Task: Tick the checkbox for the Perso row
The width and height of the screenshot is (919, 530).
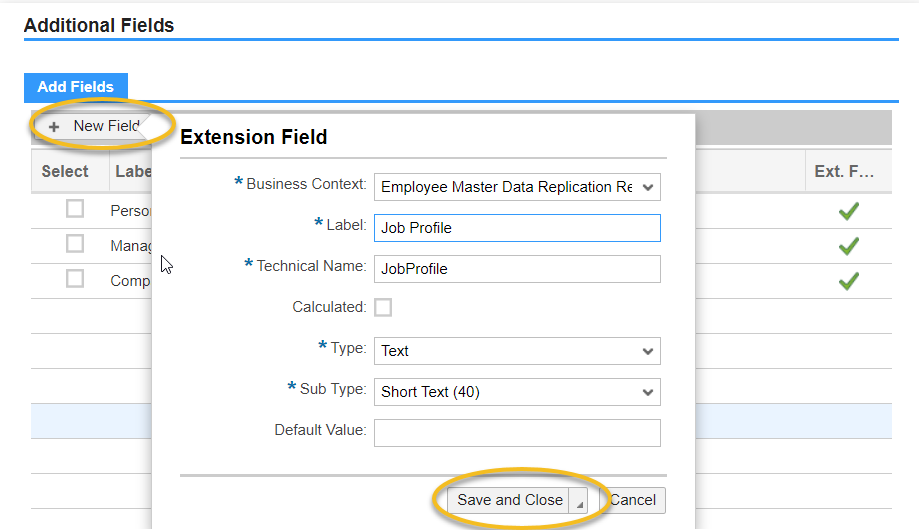Action: [x=75, y=209]
